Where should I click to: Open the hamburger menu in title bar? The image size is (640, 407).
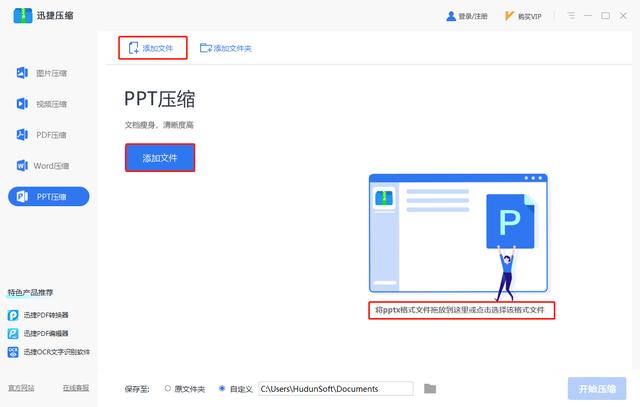click(x=571, y=16)
